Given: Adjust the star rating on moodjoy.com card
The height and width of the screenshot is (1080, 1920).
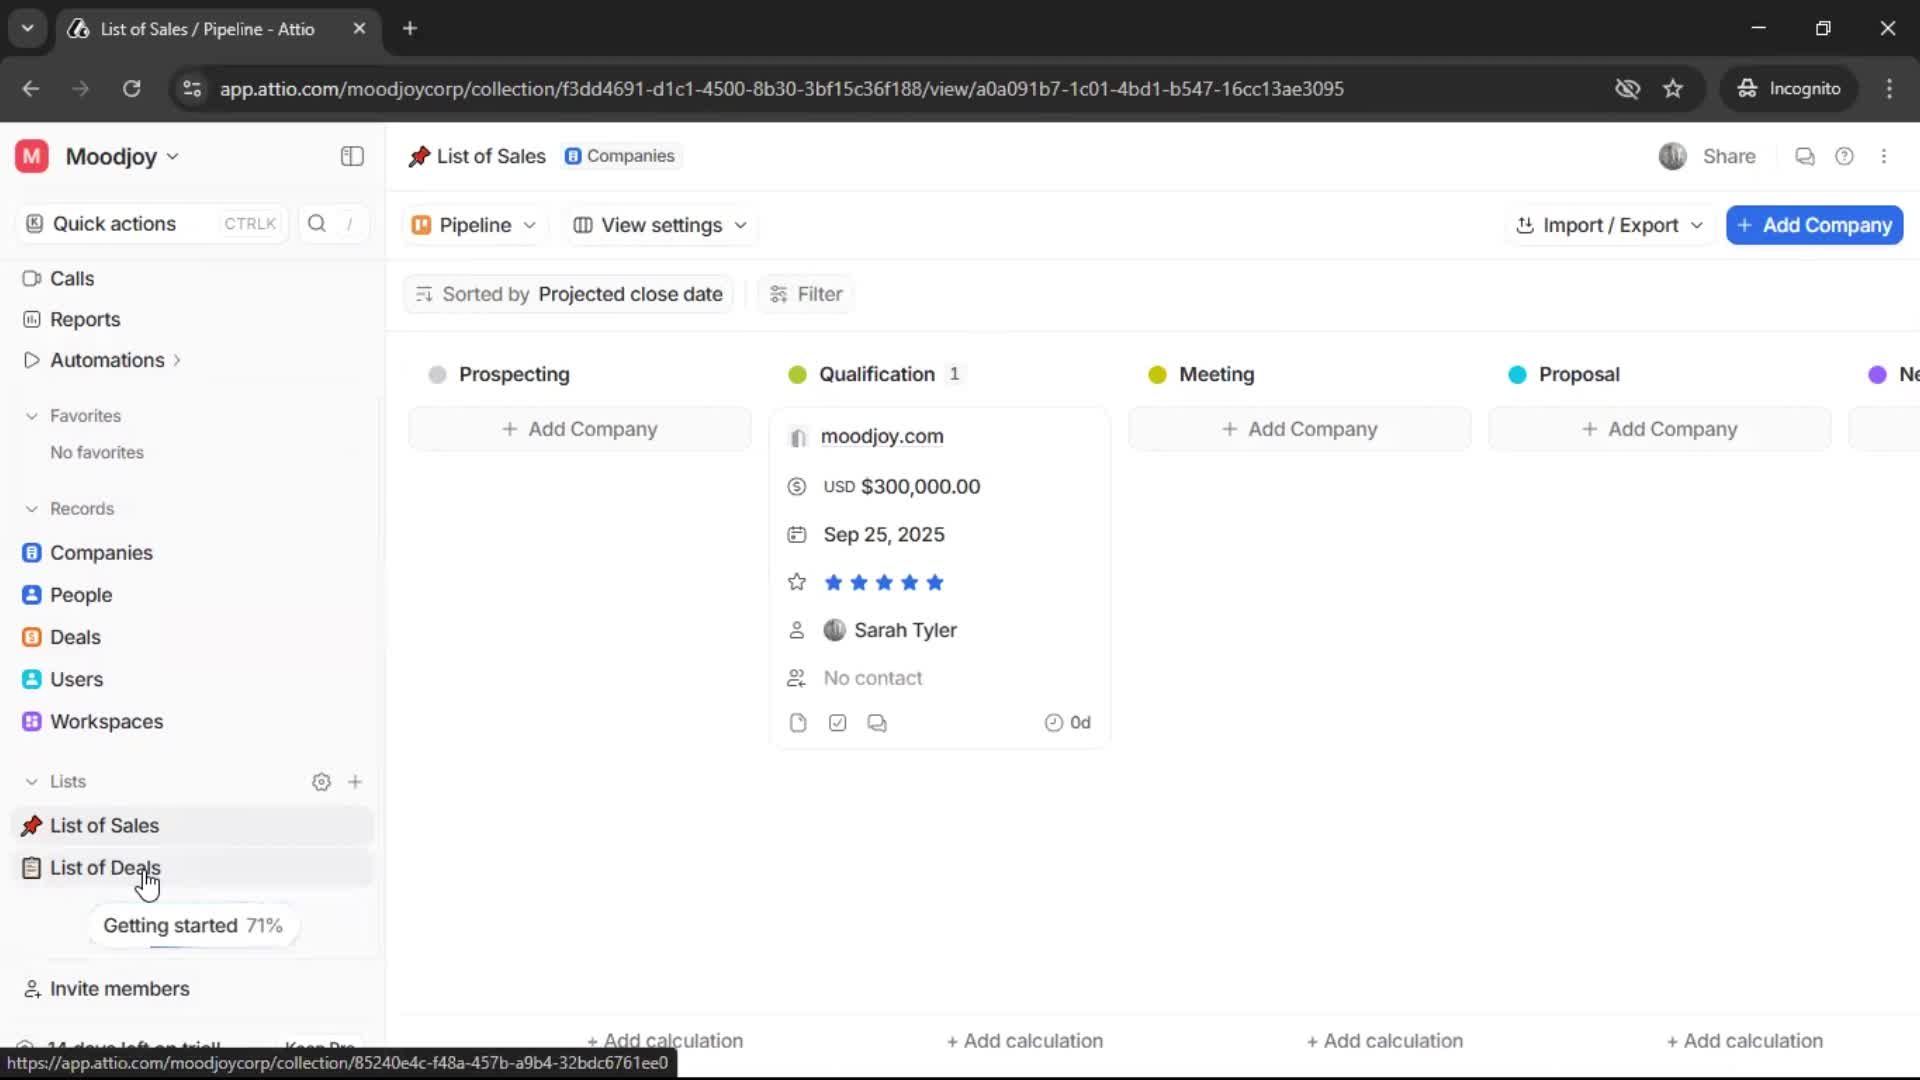Looking at the screenshot, I should point(884,582).
